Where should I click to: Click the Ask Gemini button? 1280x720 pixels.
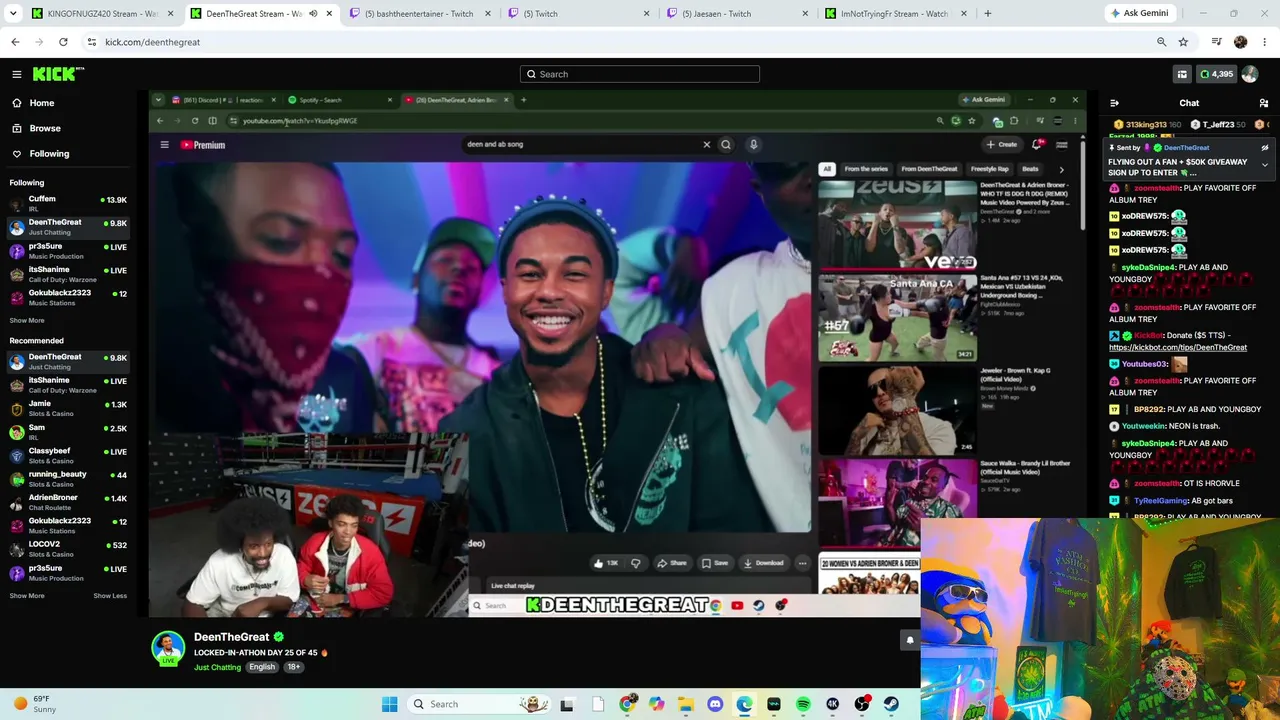(x=1138, y=14)
